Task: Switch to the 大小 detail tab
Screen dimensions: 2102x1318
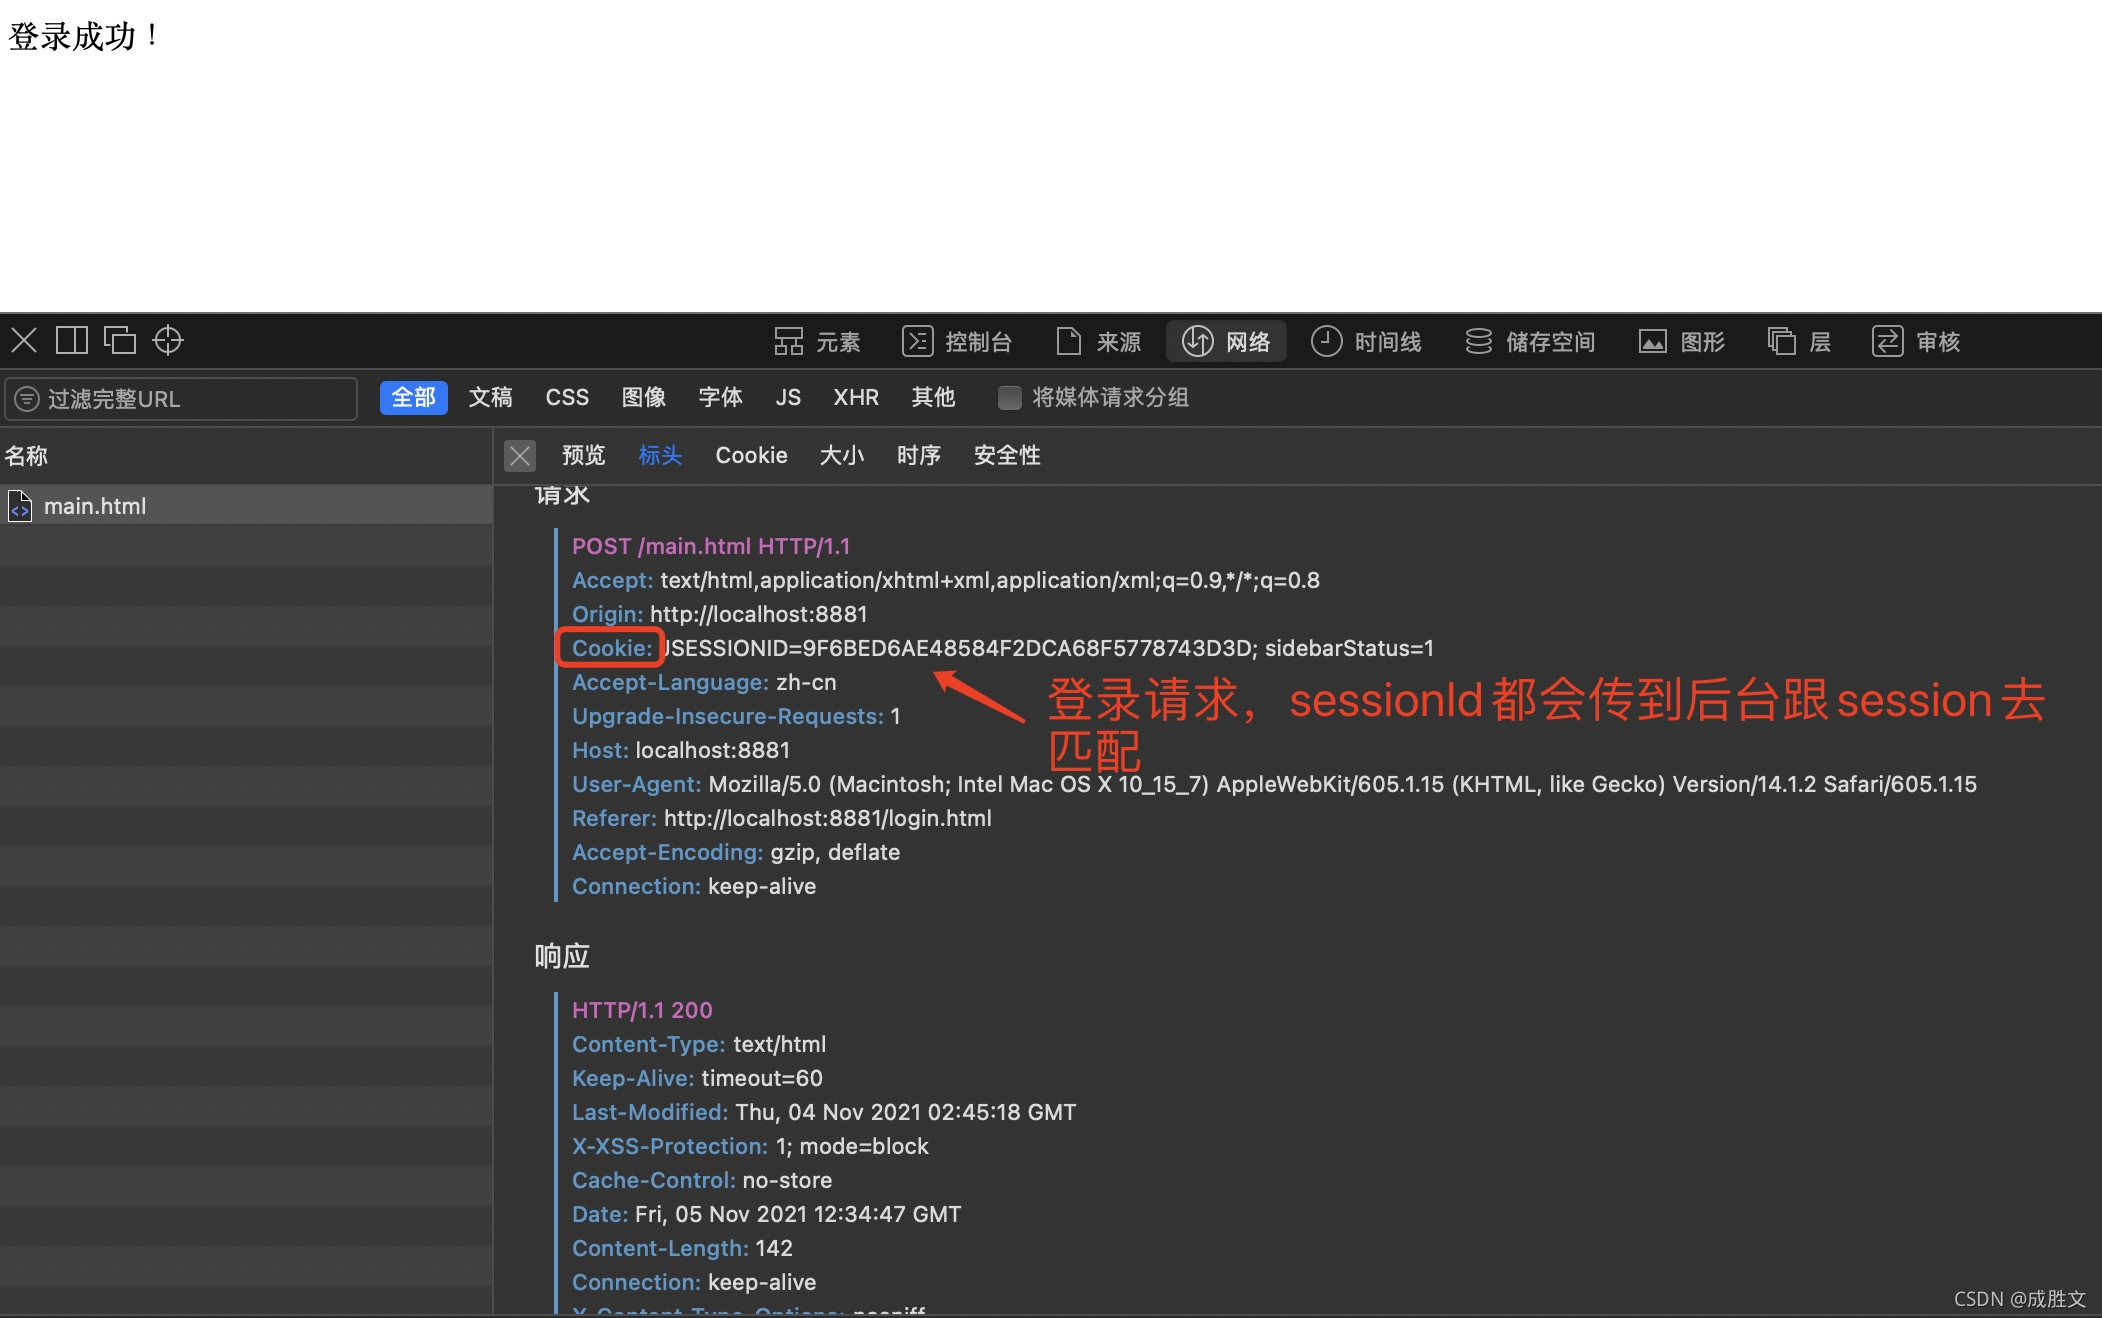Action: point(842,456)
